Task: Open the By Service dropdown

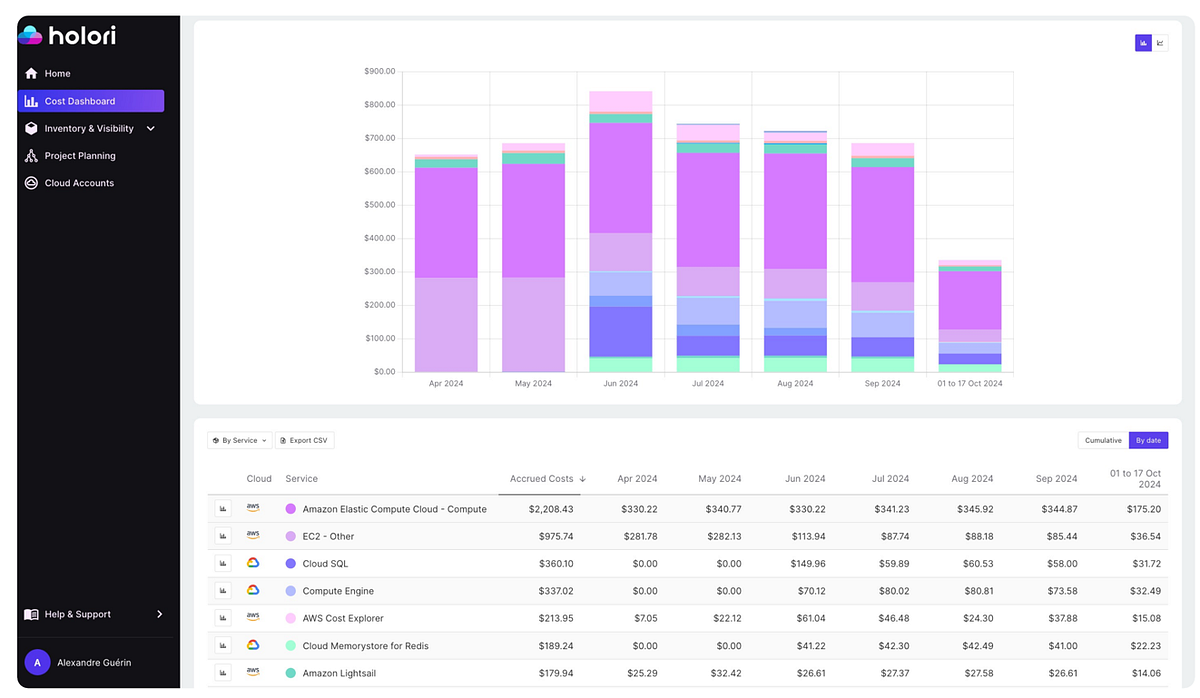Action: point(240,440)
